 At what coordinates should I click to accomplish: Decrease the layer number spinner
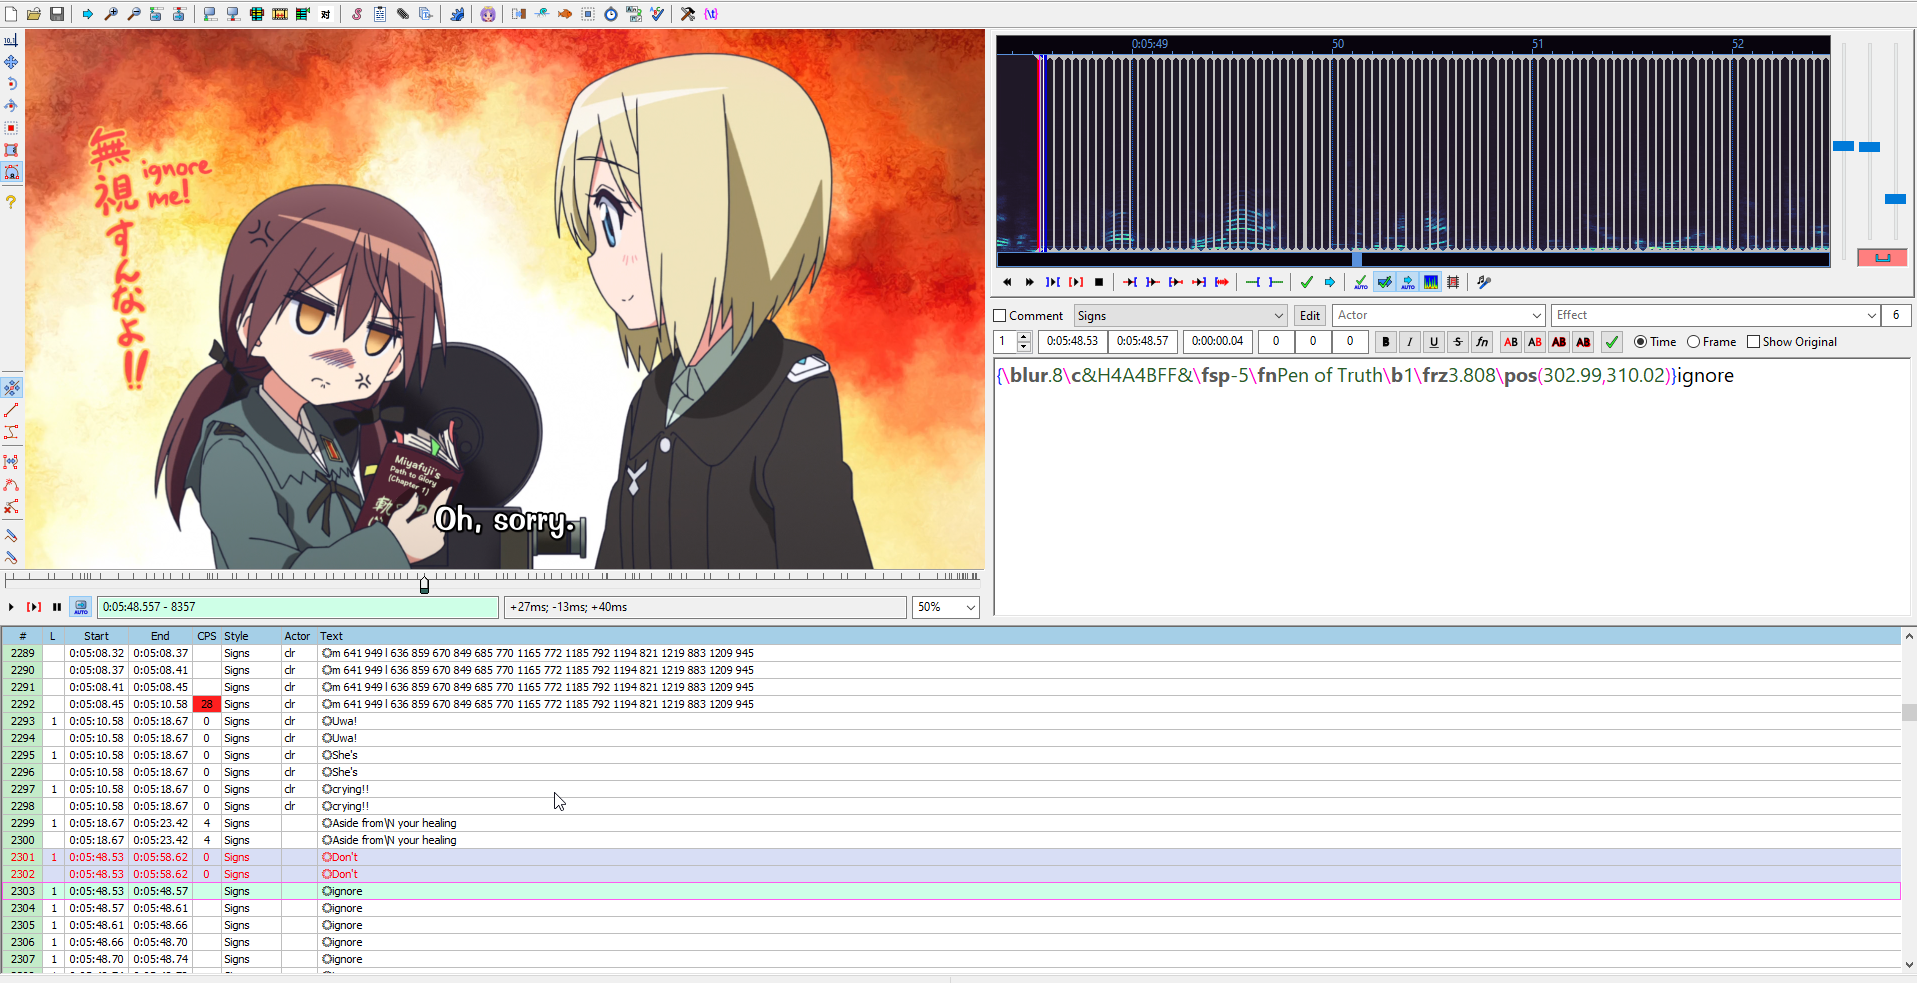point(1024,347)
